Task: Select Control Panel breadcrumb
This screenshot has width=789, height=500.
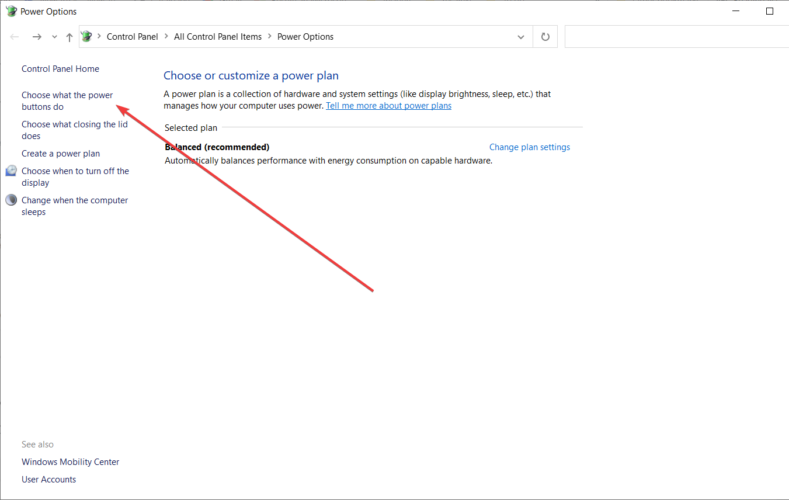Action: pos(132,37)
